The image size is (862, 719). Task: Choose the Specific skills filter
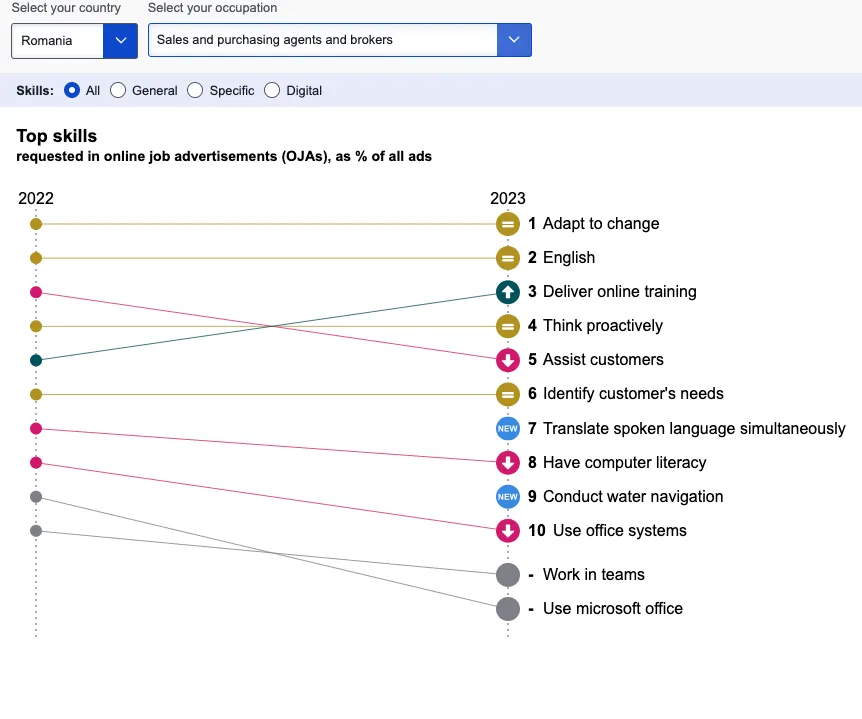coord(195,90)
